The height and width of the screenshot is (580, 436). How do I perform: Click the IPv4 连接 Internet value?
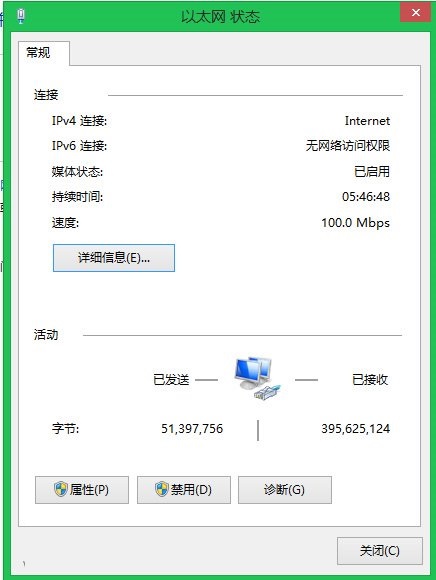[367, 121]
